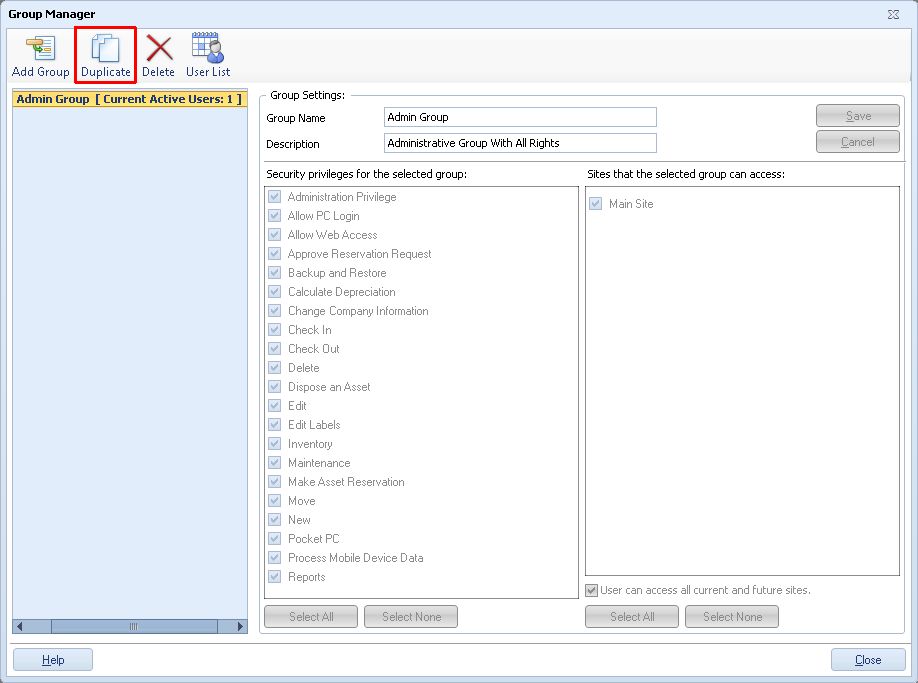The width and height of the screenshot is (918, 683).
Task: Open the User List
Action: (207, 55)
